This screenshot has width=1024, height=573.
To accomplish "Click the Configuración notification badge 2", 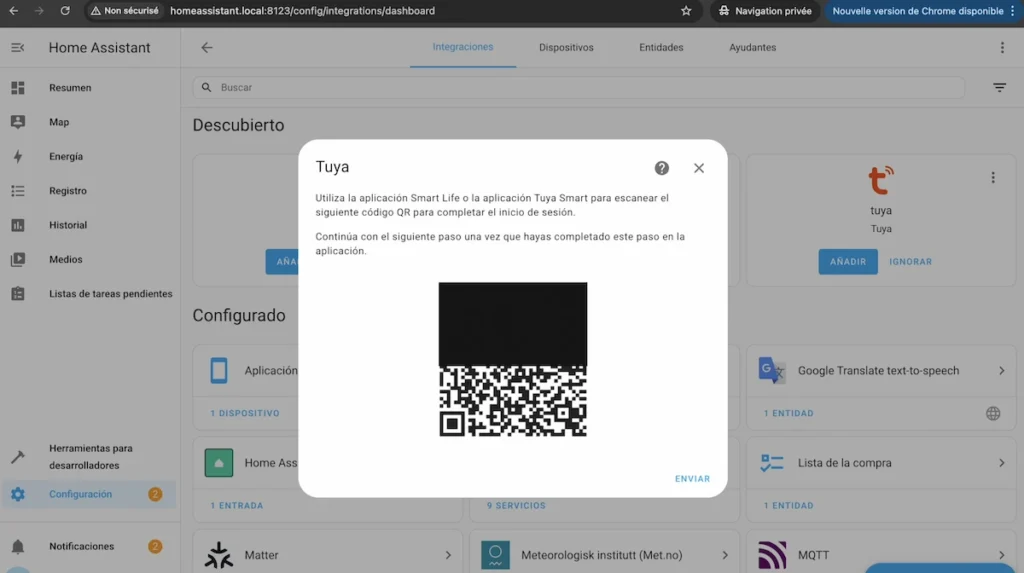I will [x=155, y=494].
